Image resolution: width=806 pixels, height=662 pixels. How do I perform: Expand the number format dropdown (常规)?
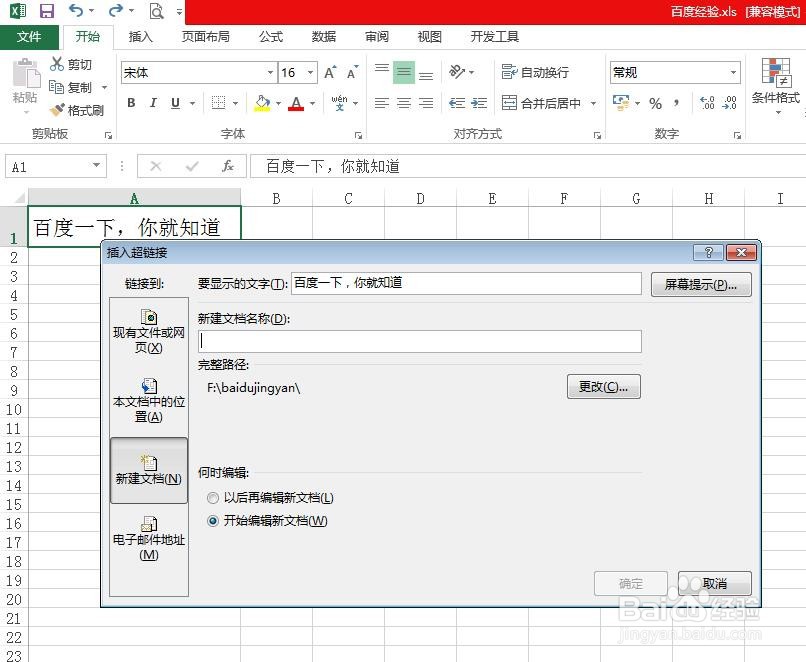(734, 72)
